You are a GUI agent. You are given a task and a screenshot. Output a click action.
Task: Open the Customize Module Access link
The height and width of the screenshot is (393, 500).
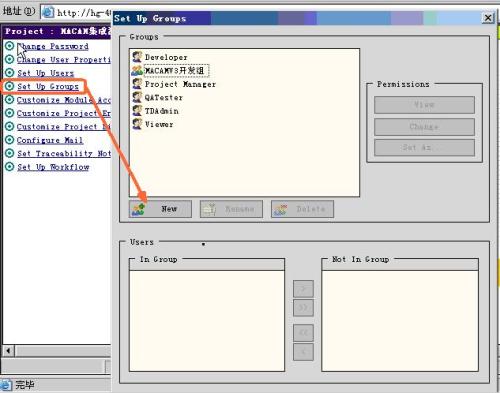[x=64, y=100]
